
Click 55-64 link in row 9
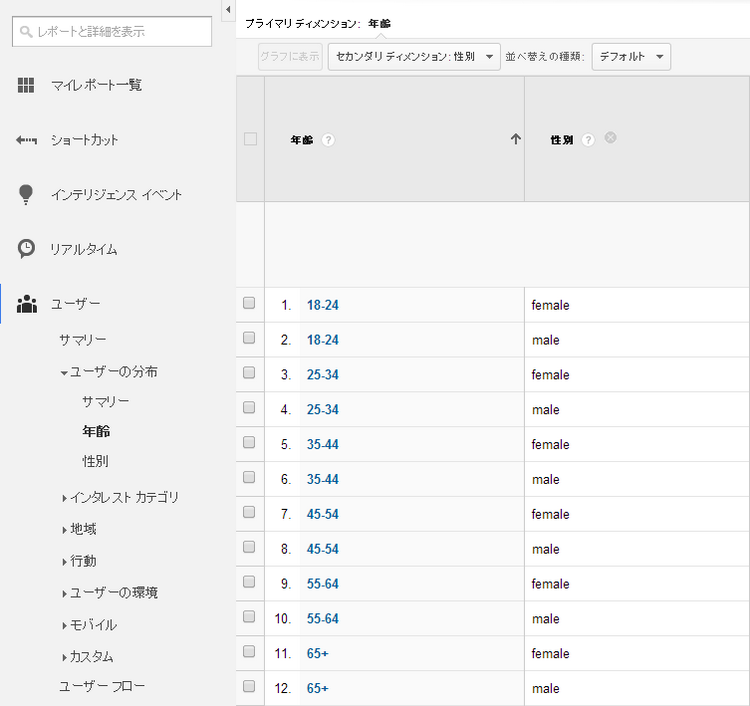coord(323,584)
